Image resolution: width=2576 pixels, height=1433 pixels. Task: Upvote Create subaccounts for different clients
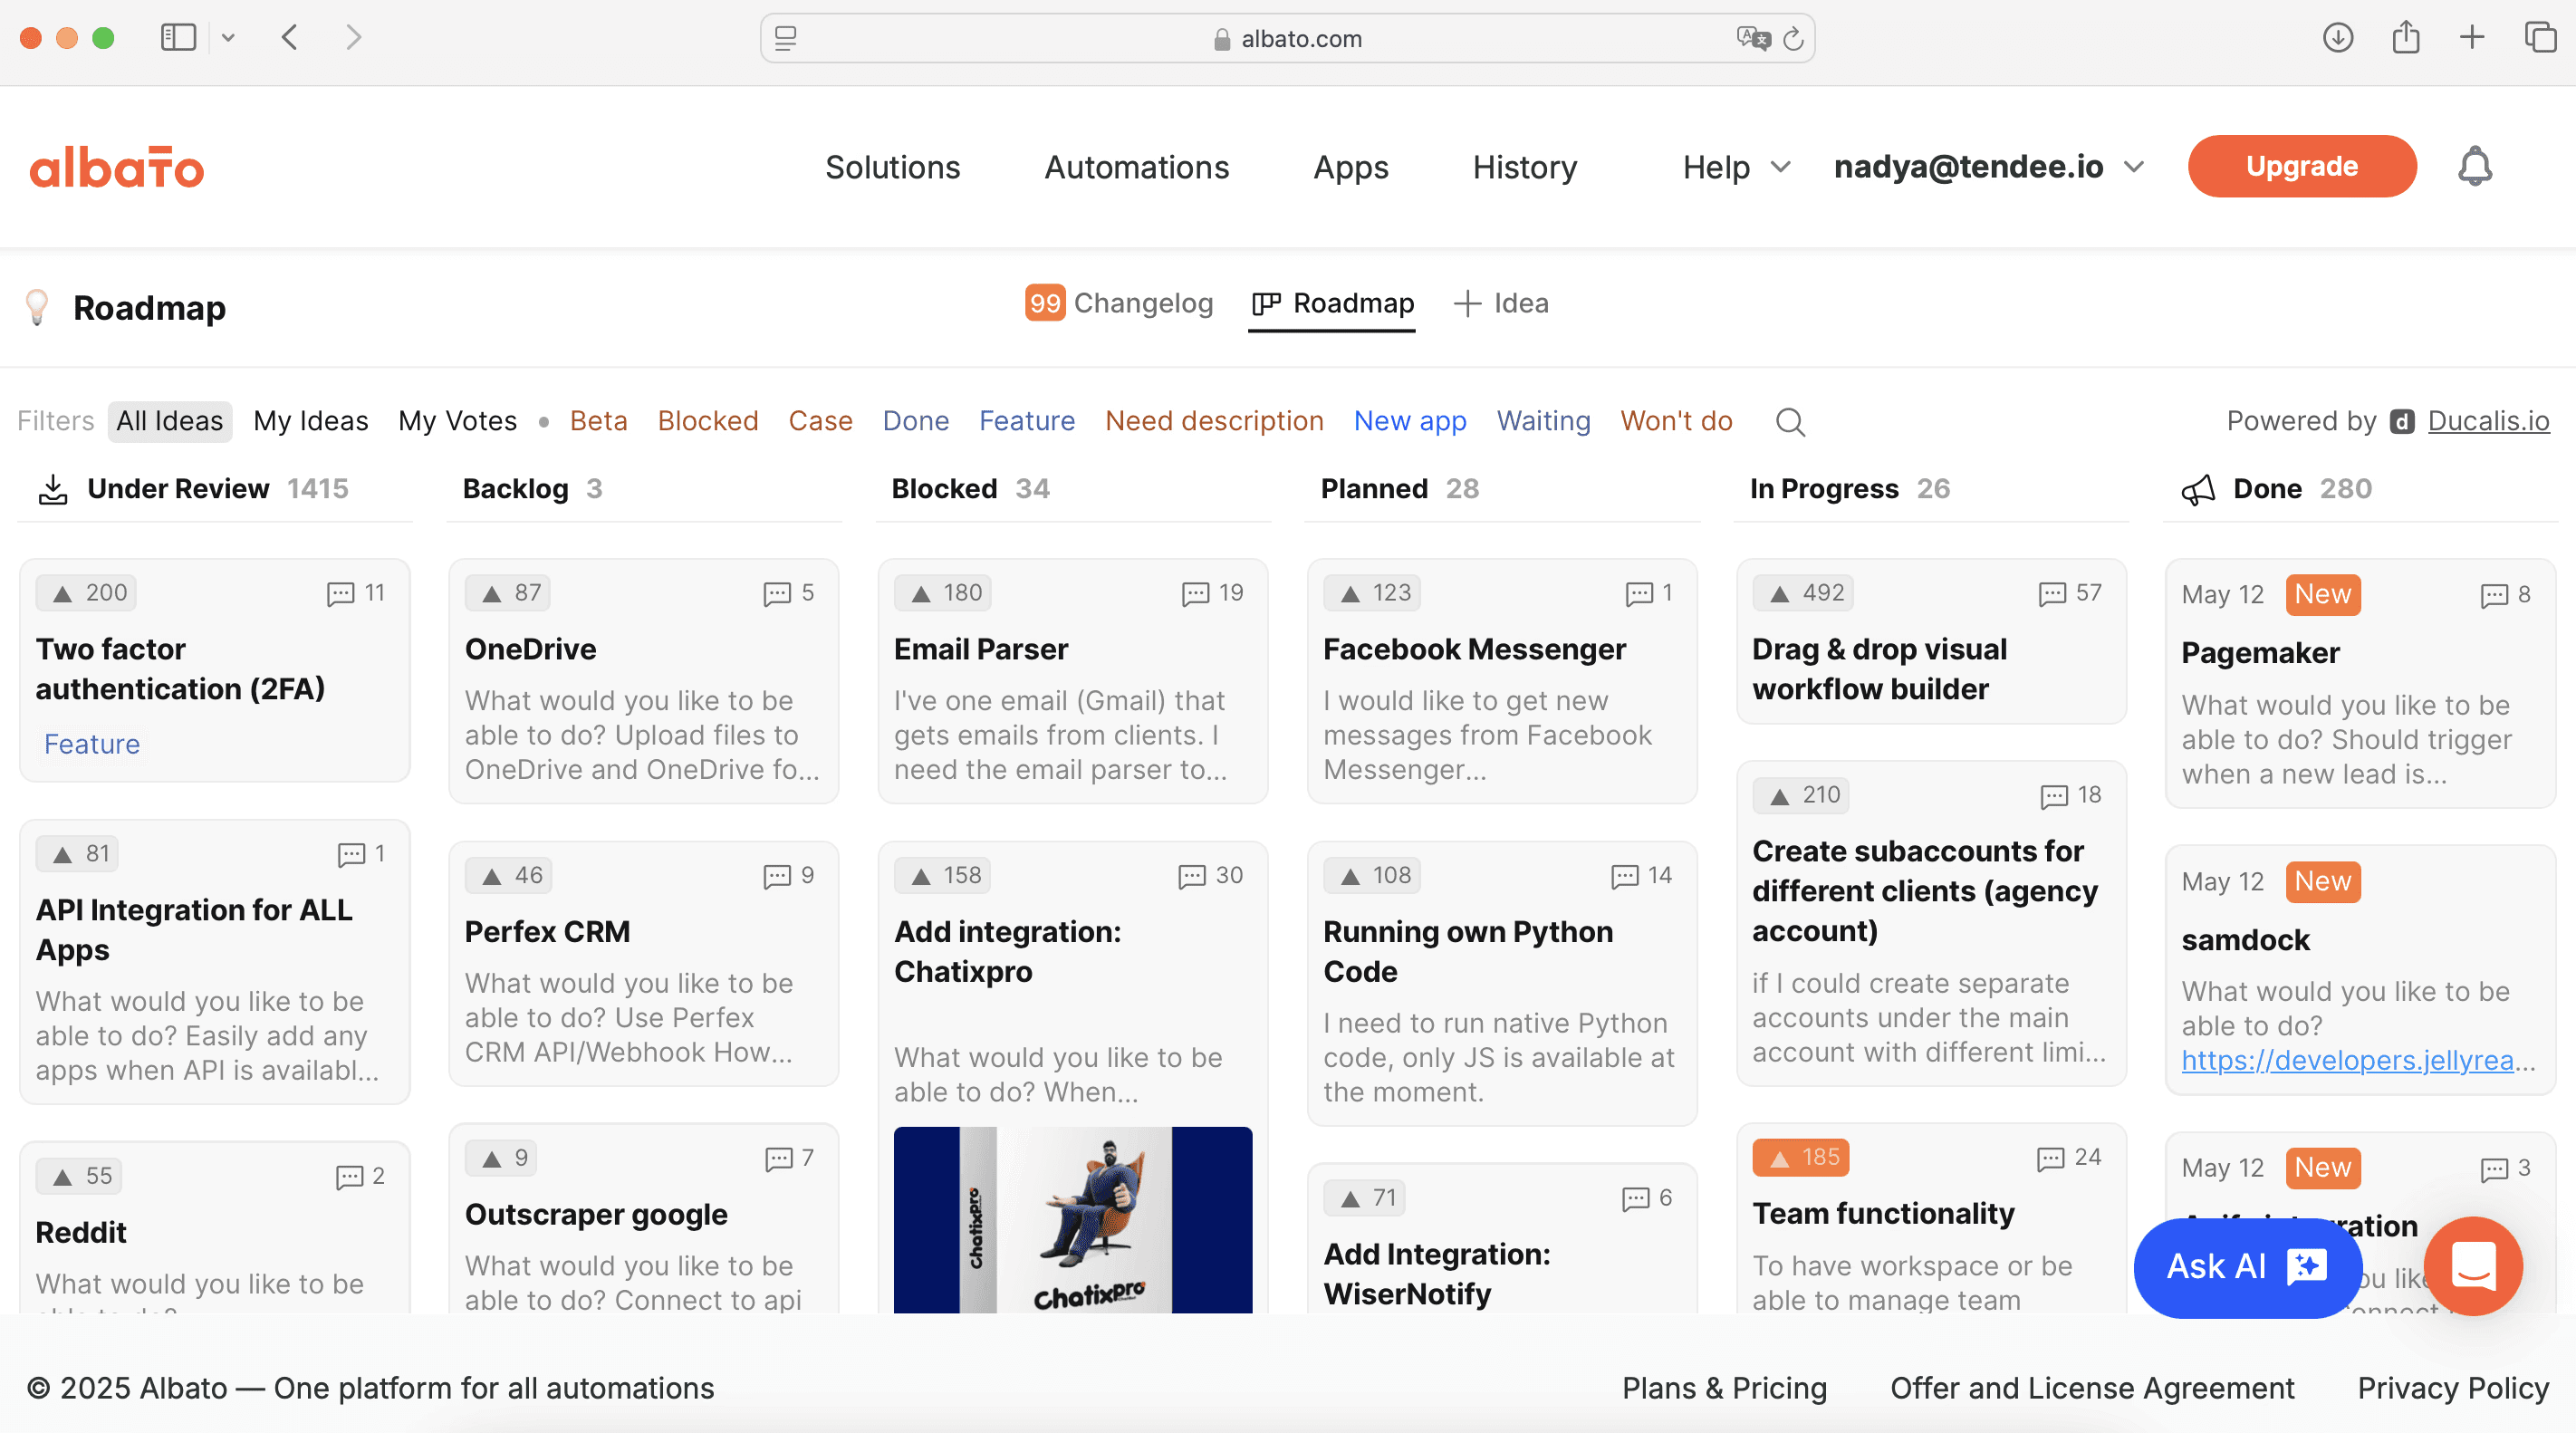1801,795
